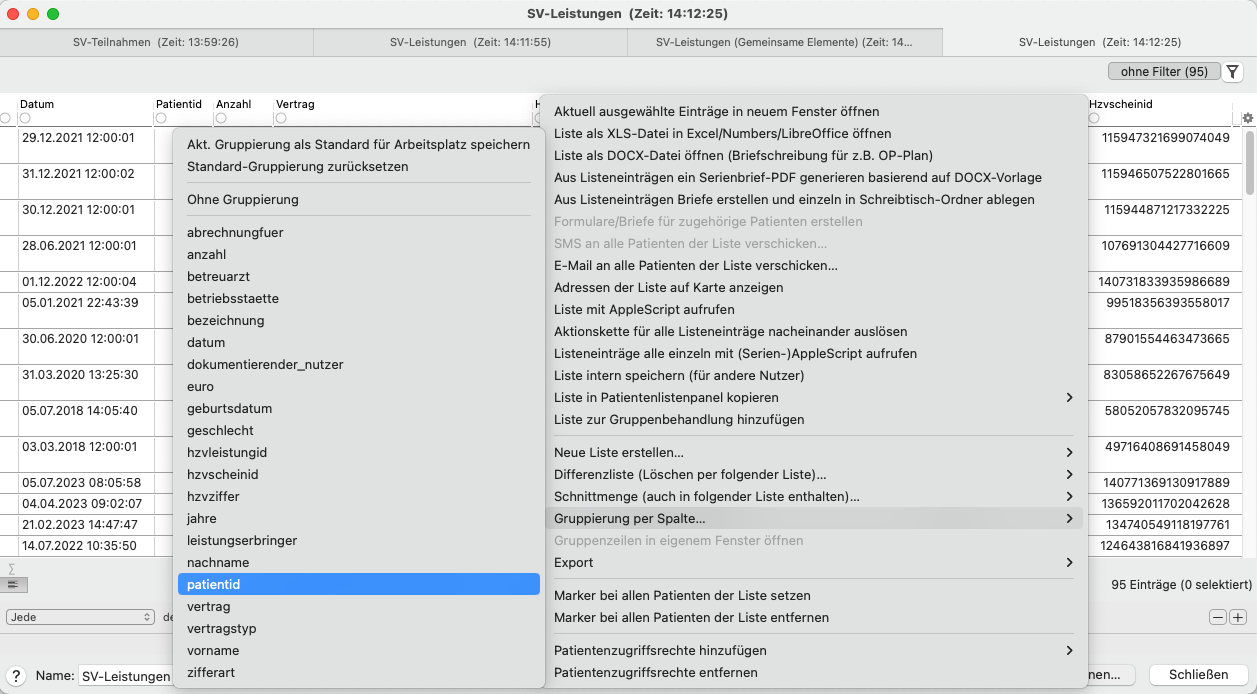This screenshot has height=694, width=1257.
Task: Click the Schließen button
Action: coord(1198,675)
